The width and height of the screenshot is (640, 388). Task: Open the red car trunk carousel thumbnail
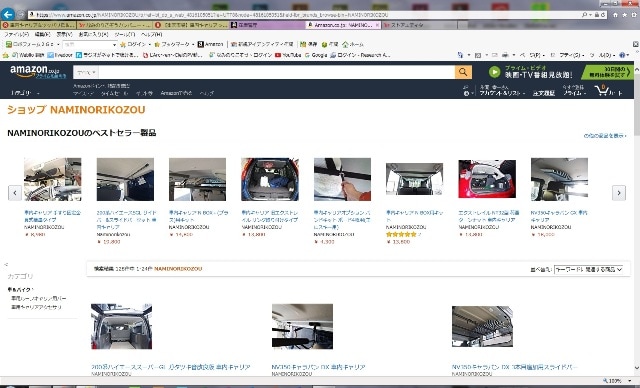[x=487, y=179]
